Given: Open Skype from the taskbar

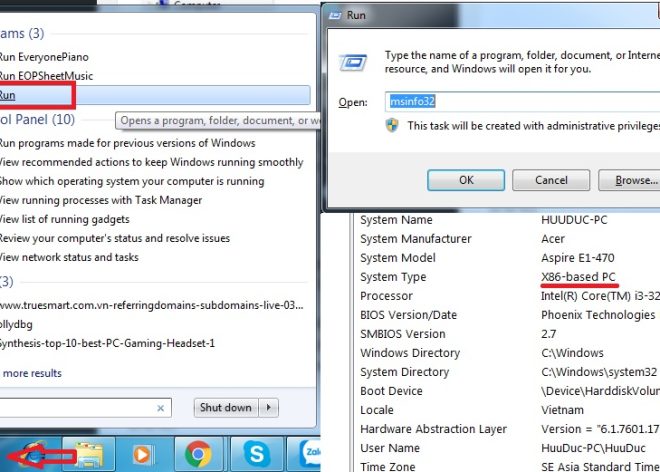Looking at the screenshot, I should (256, 454).
